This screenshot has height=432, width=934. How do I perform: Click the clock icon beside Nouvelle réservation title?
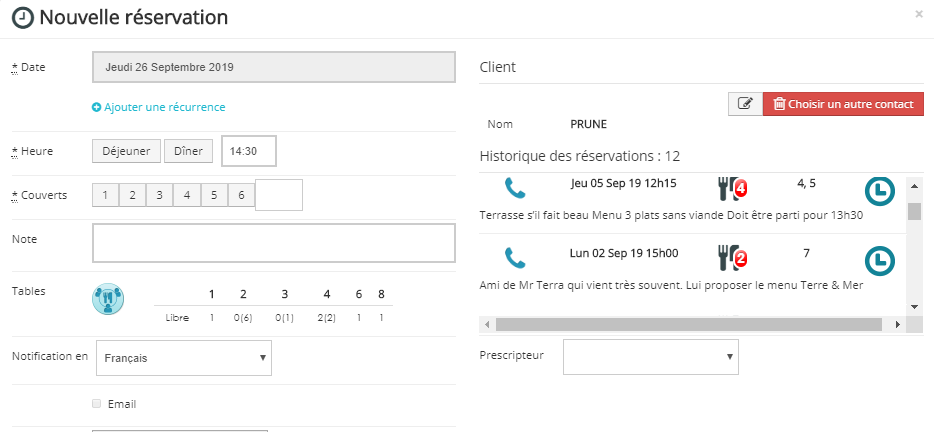(23, 18)
